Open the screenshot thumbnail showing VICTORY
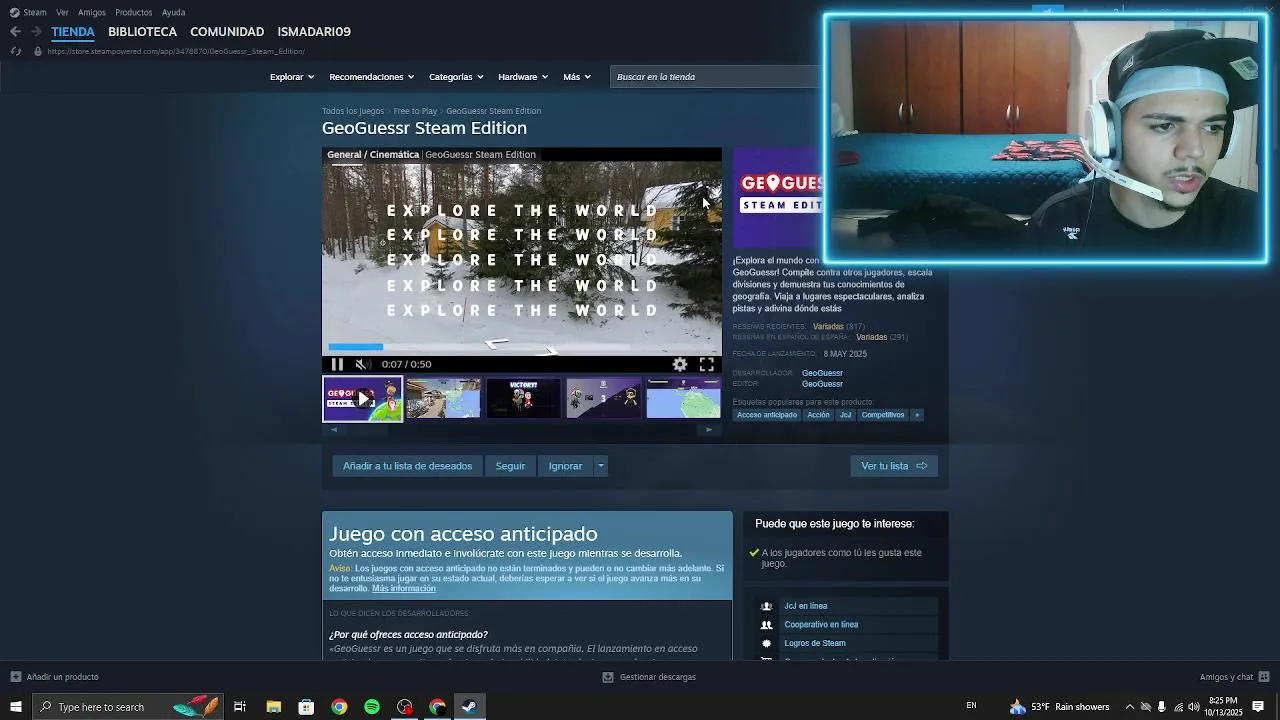 (x=523, y=398)
